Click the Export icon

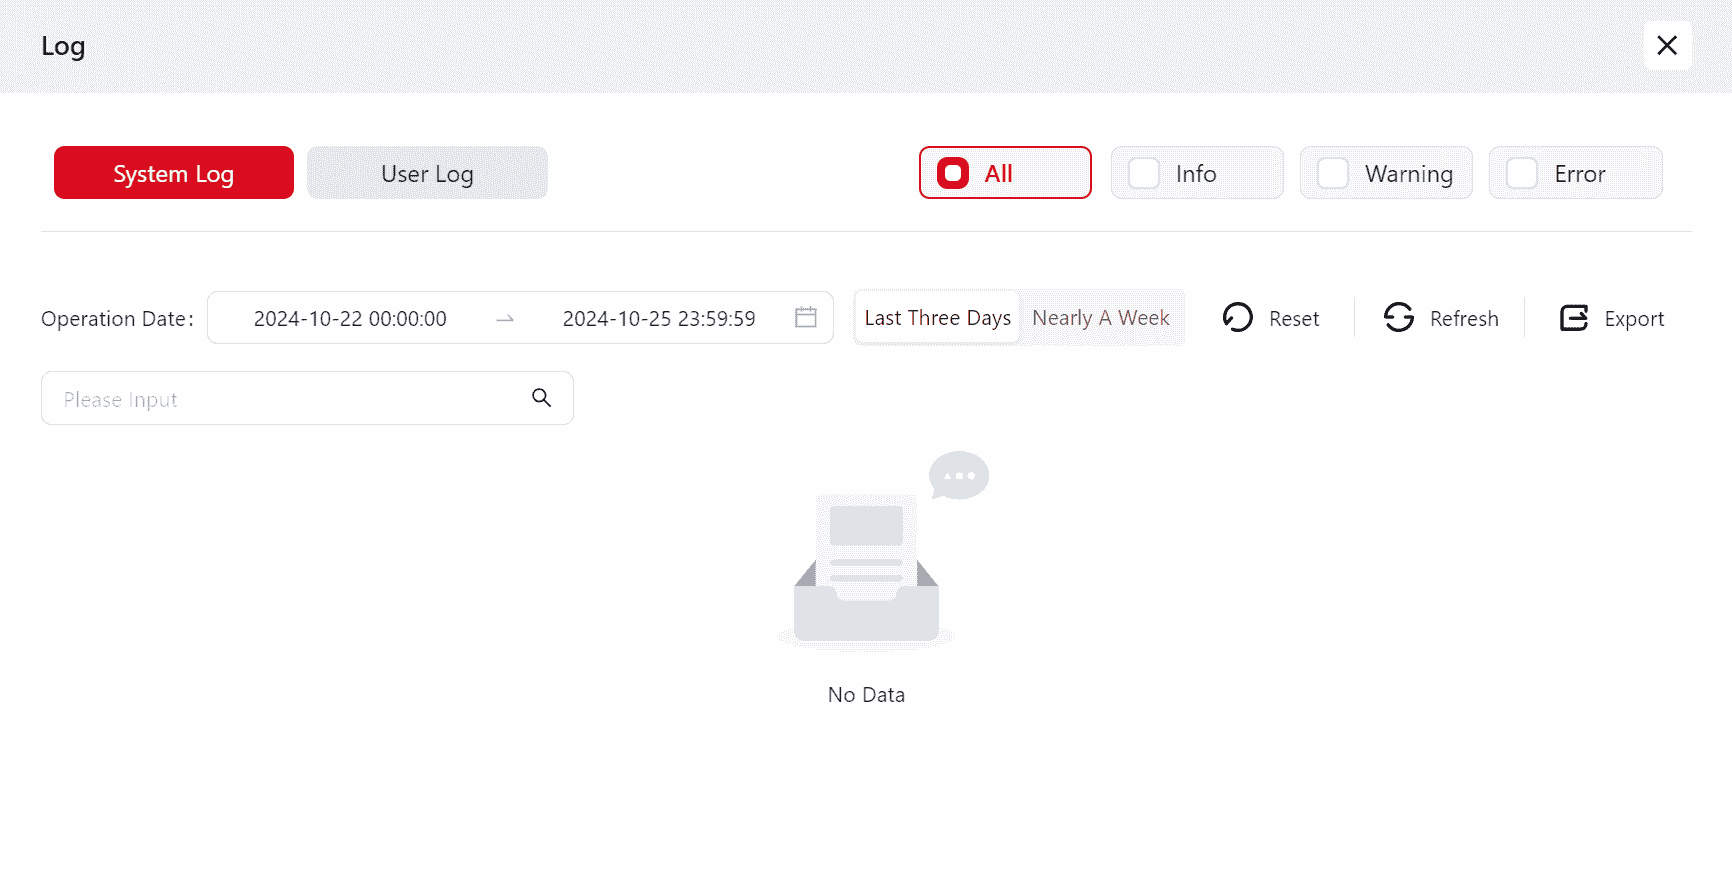(1573, 318)
